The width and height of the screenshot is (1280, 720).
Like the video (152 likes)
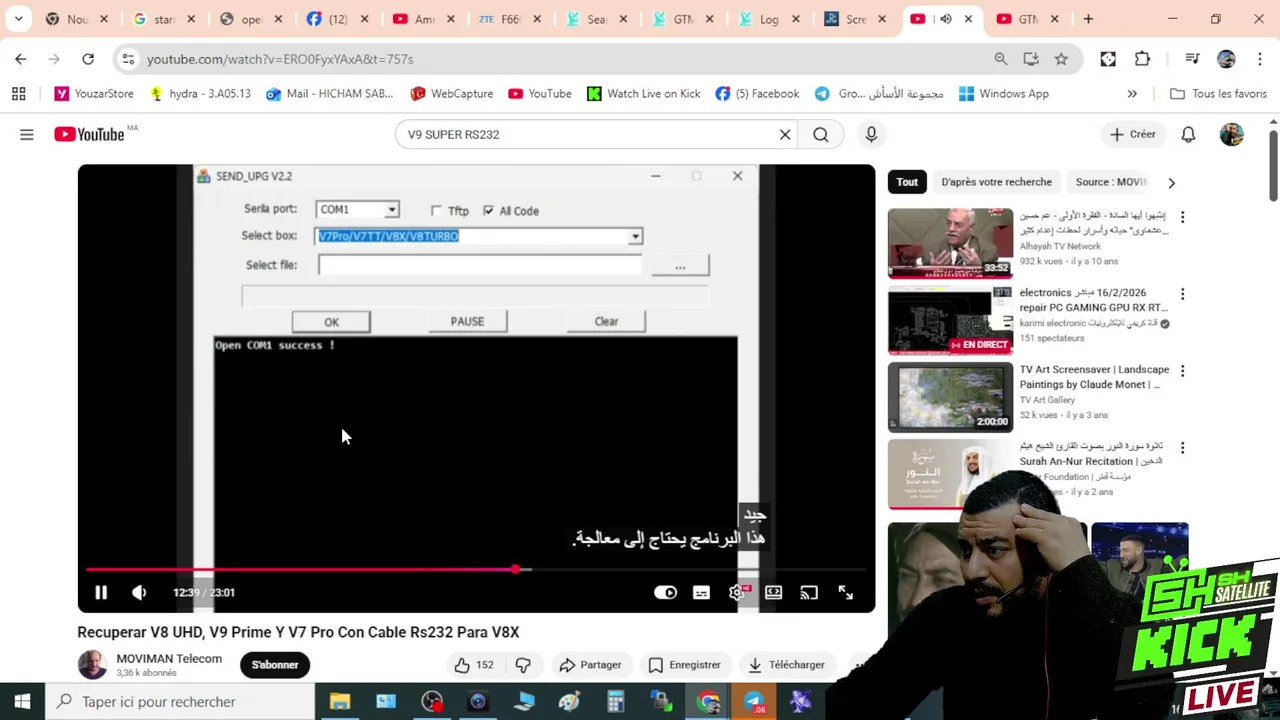475,665
